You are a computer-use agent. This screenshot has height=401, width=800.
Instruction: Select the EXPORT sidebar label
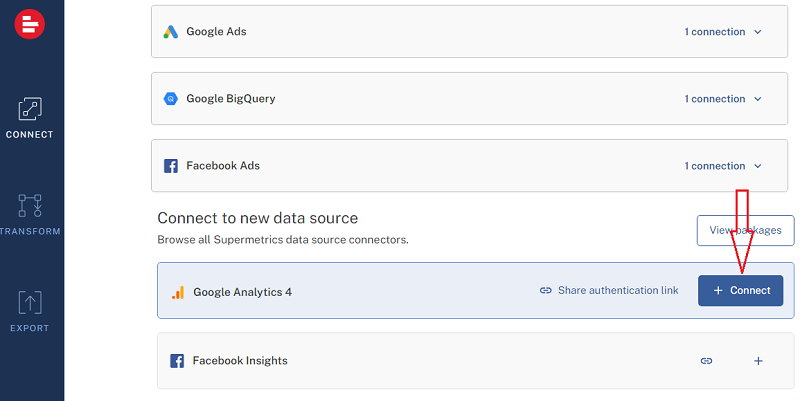[30, 328]
